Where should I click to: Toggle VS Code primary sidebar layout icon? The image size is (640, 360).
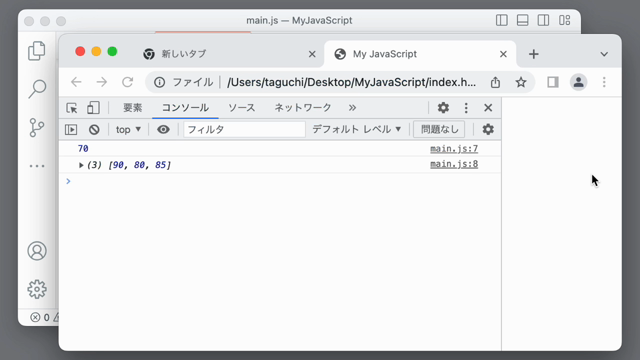502,20
